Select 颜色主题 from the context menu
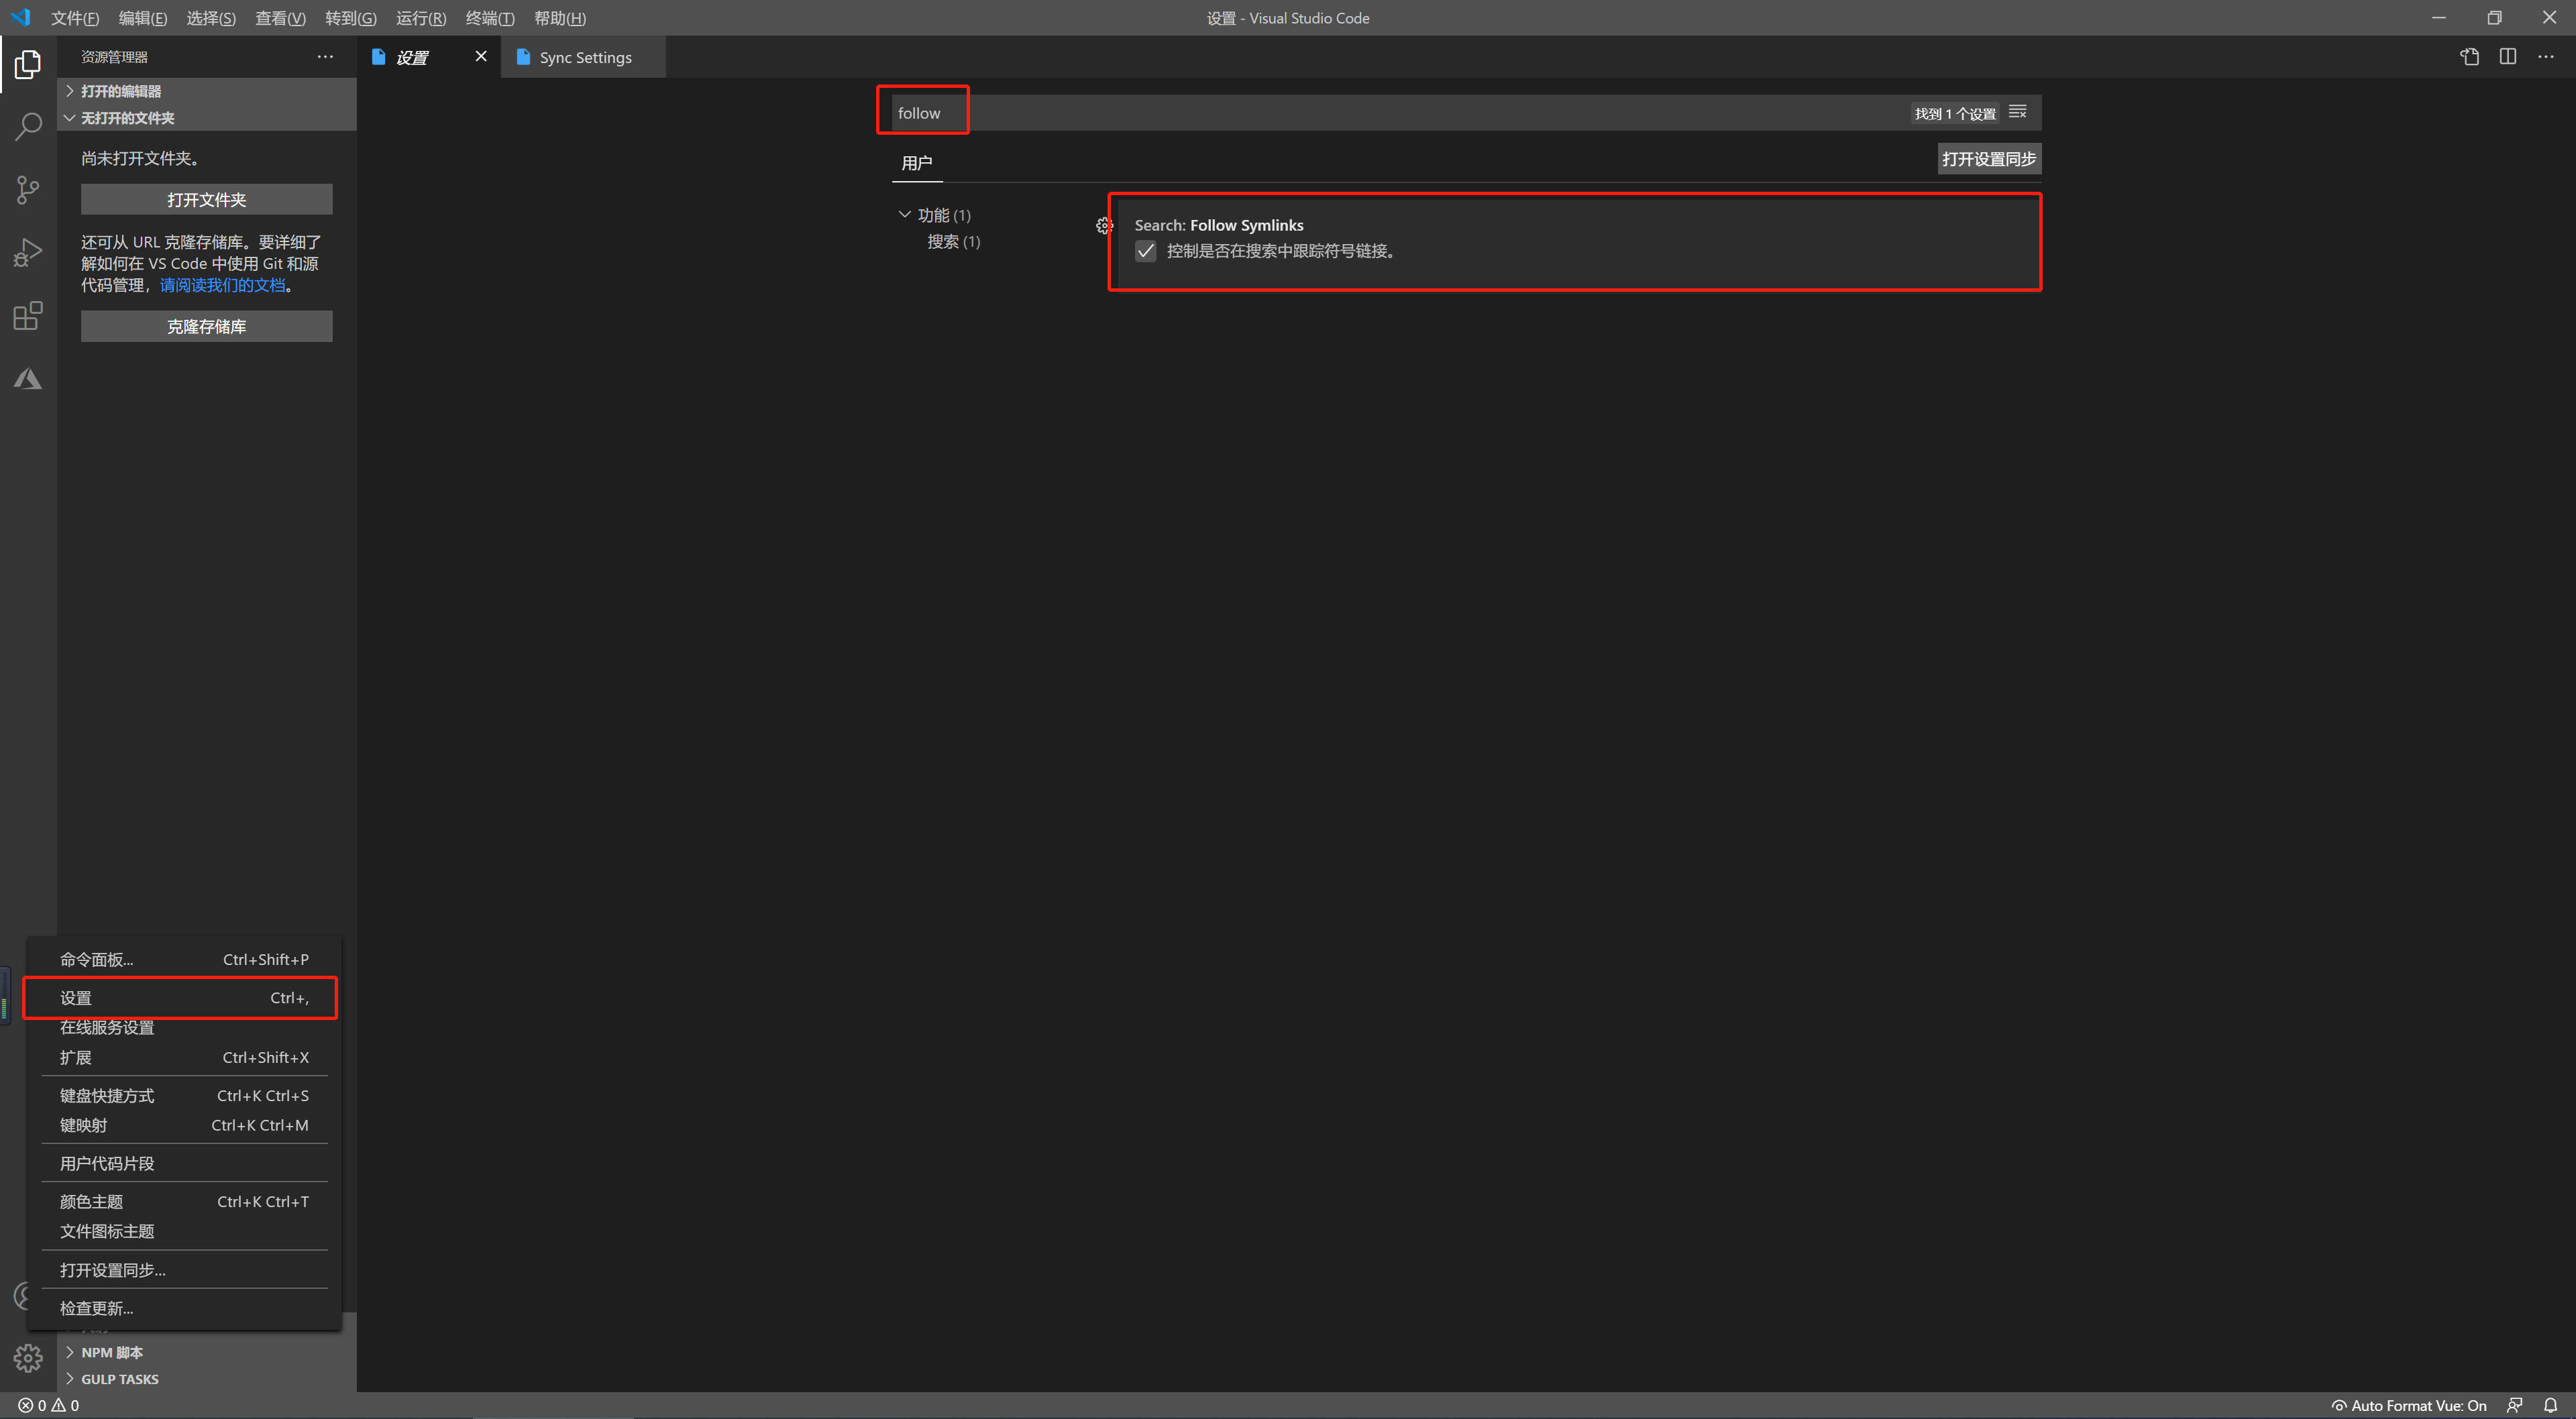The width and height of the screenshot is (2576, 1419). click(x=92, y=1201)
